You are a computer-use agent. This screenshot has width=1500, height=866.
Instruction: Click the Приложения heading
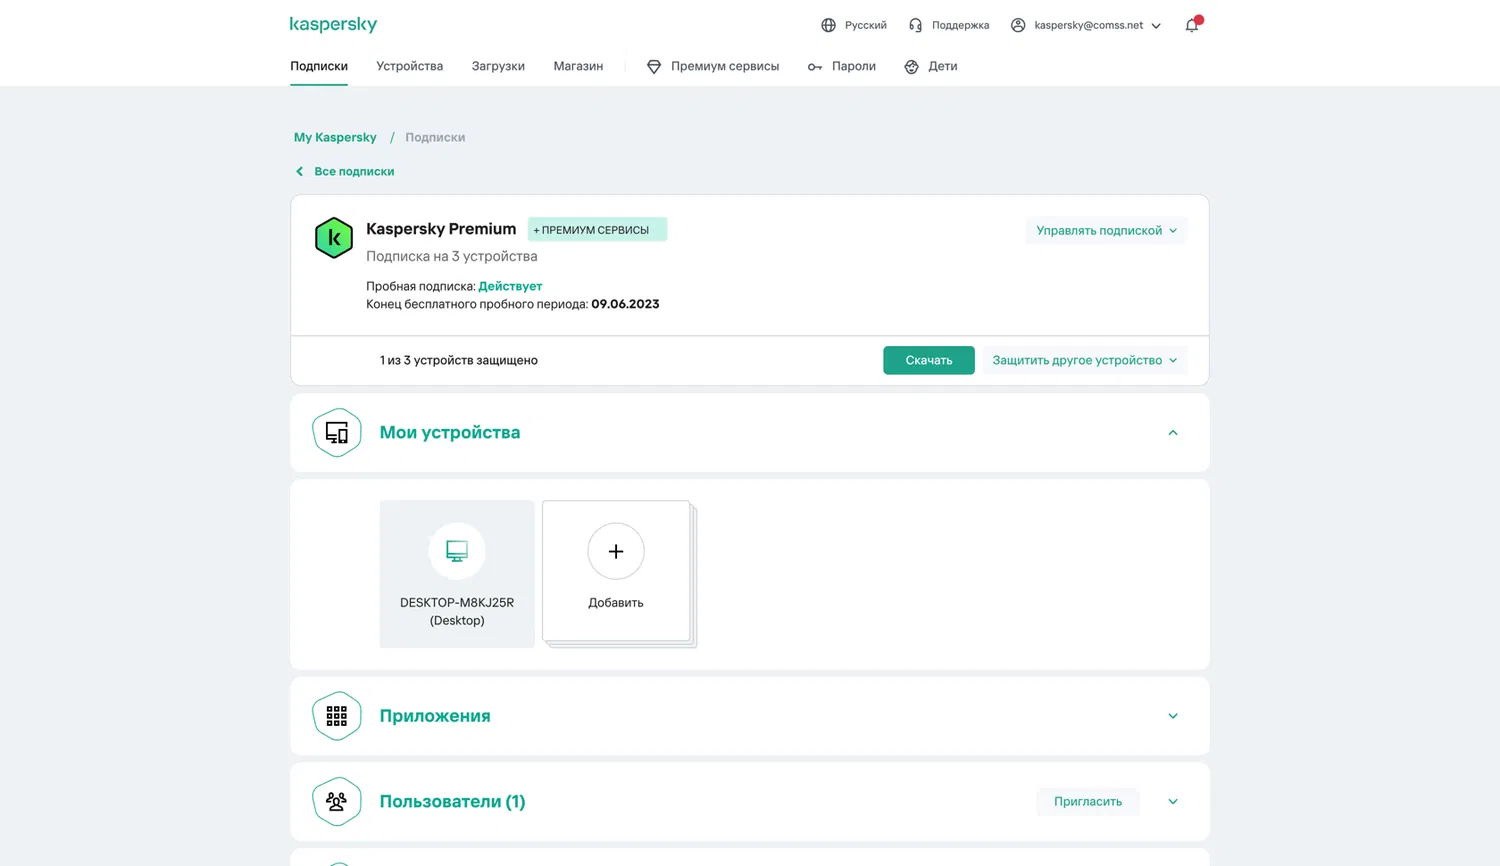click(435, 716)
